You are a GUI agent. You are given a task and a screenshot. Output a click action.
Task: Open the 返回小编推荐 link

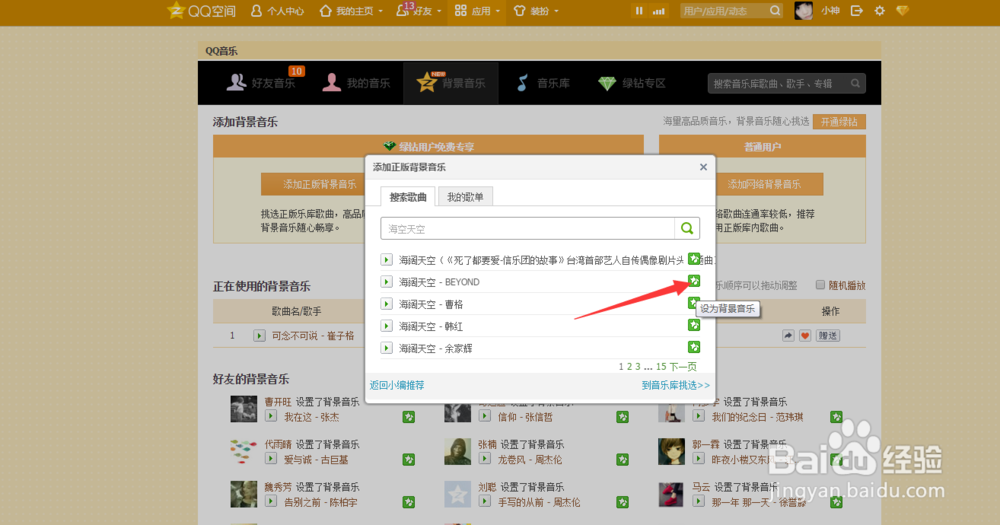[x=397, y=385]
